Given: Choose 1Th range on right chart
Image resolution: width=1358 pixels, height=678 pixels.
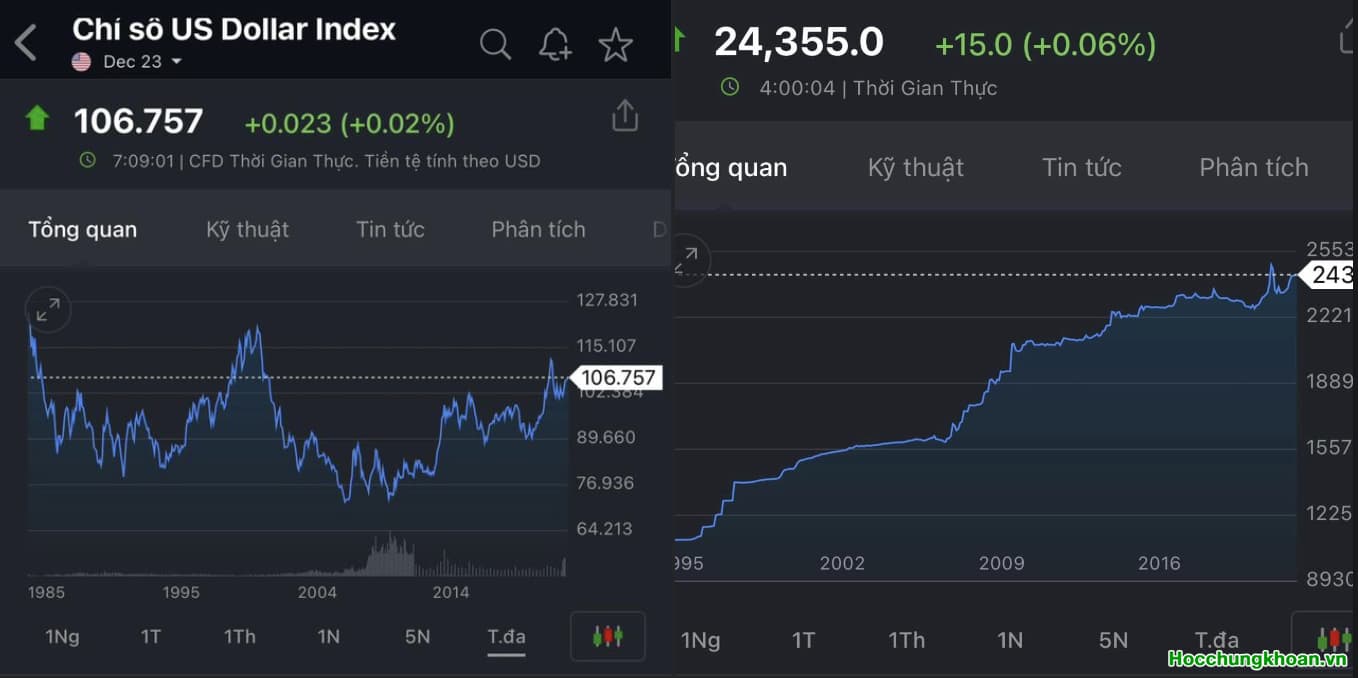Looking at the screenshot, I should (907, 640).
